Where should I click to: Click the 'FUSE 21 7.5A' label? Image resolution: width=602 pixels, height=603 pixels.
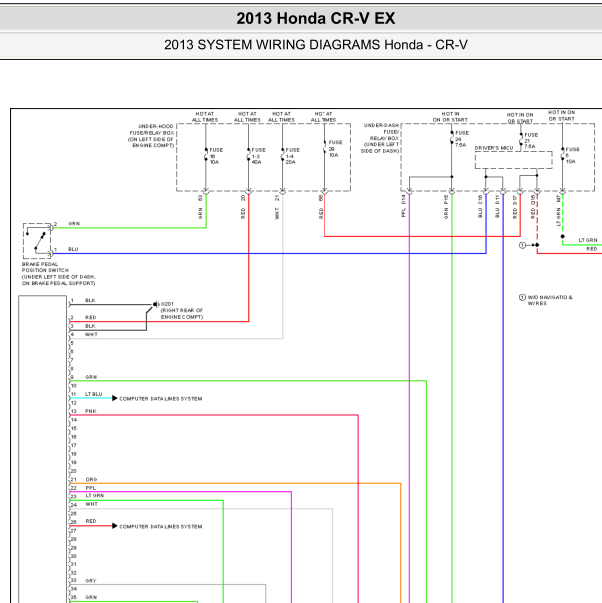[x=531, y=140]
